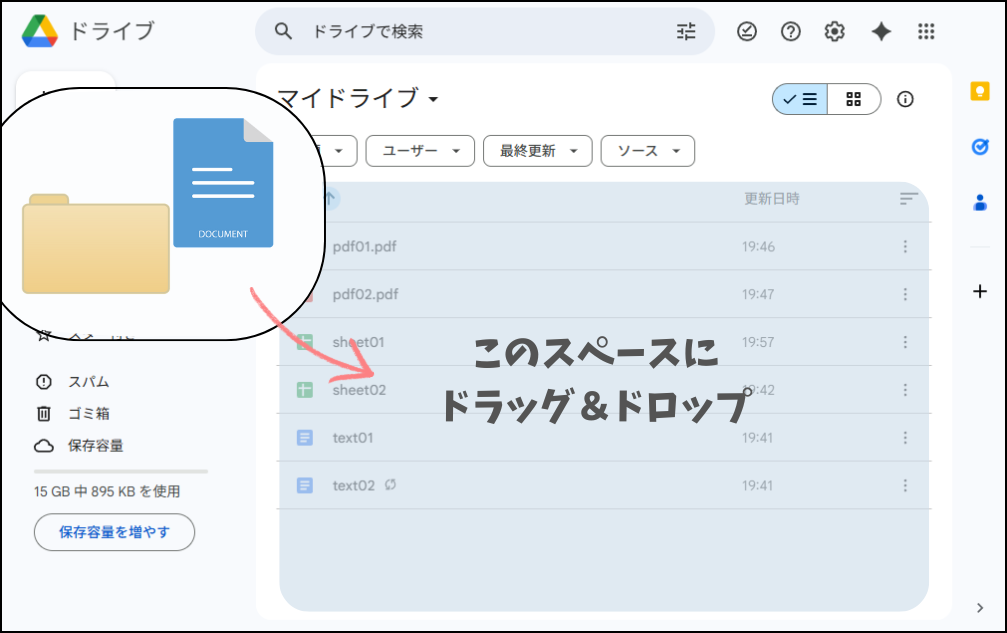Screen dimensions: 1007x633
Task: Reverse sort direction arrow
Action: pyautogui.click(x=330, y=198)
